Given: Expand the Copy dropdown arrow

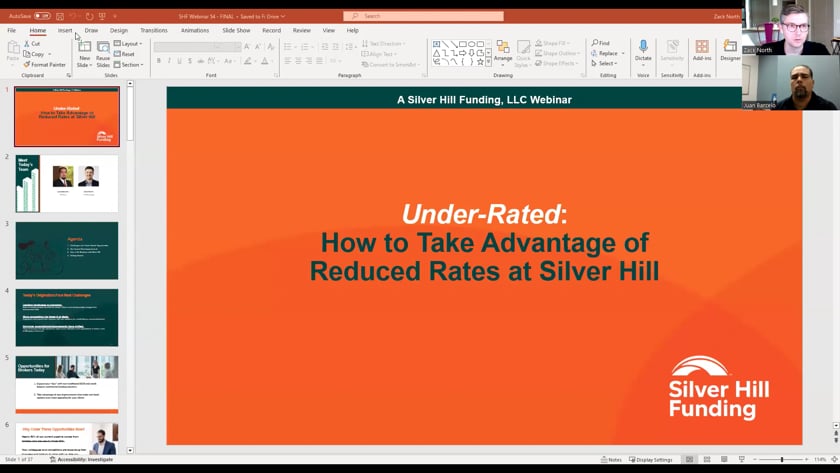Looking at the screenshot, I should (50, 54).
